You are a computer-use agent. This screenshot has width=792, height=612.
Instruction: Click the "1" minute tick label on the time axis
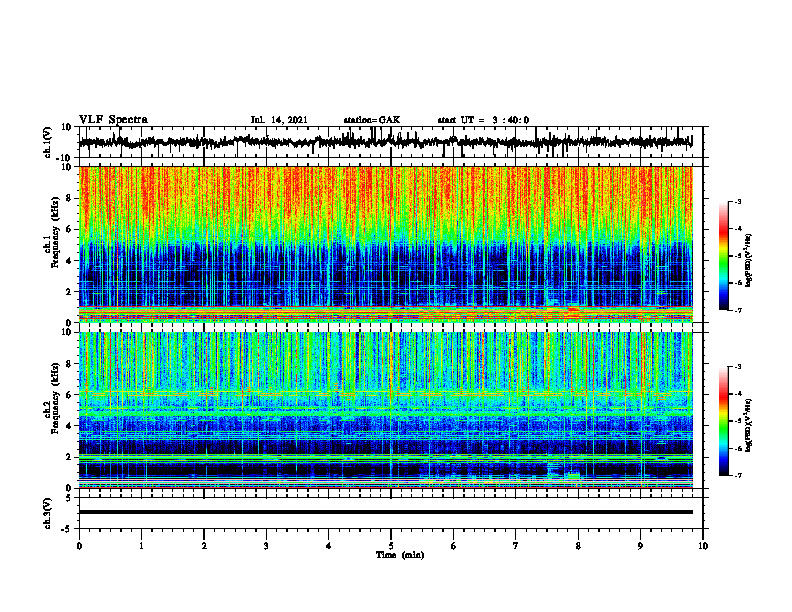point(141,546)
